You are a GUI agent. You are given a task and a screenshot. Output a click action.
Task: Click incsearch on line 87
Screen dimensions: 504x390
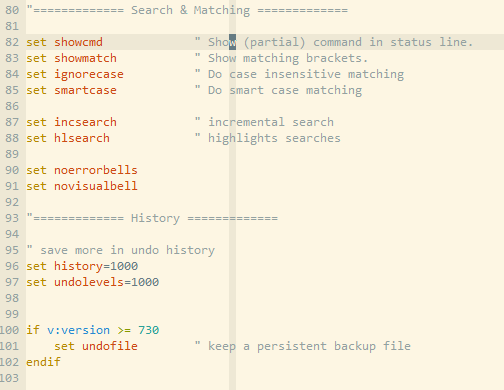pos(85,122)
